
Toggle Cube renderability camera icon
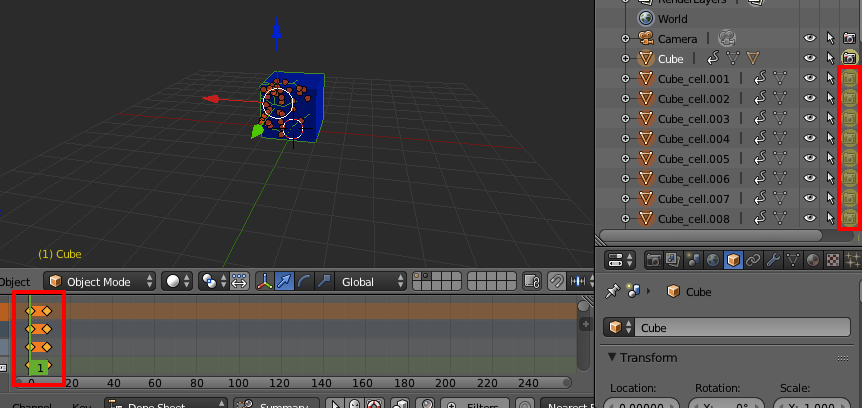point(850,58)
